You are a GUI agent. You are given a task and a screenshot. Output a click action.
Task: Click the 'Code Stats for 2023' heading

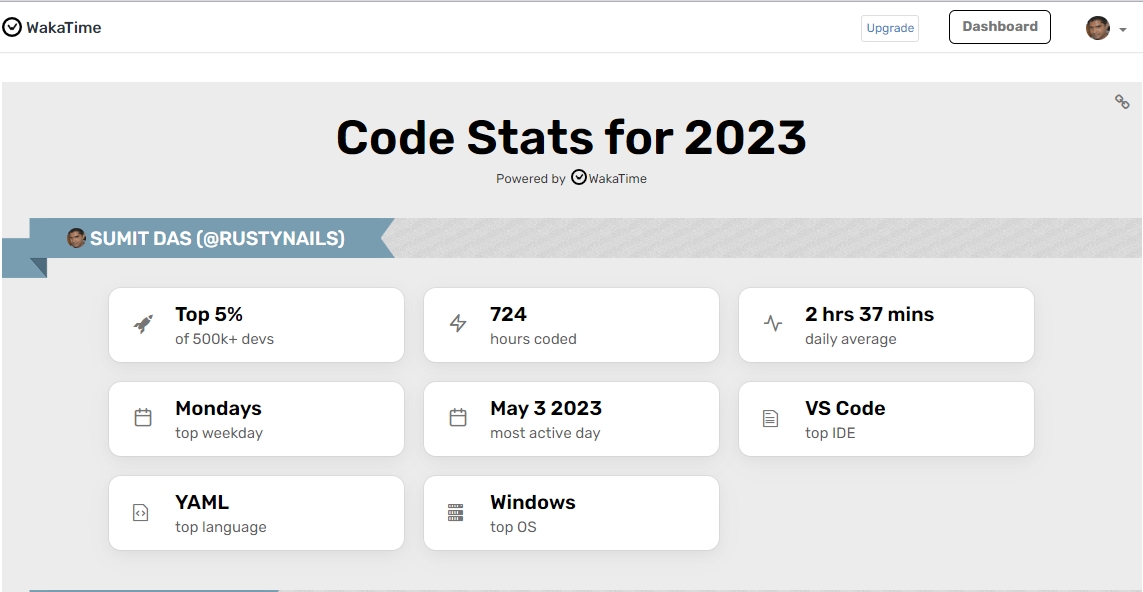click(x=572, y=138)
